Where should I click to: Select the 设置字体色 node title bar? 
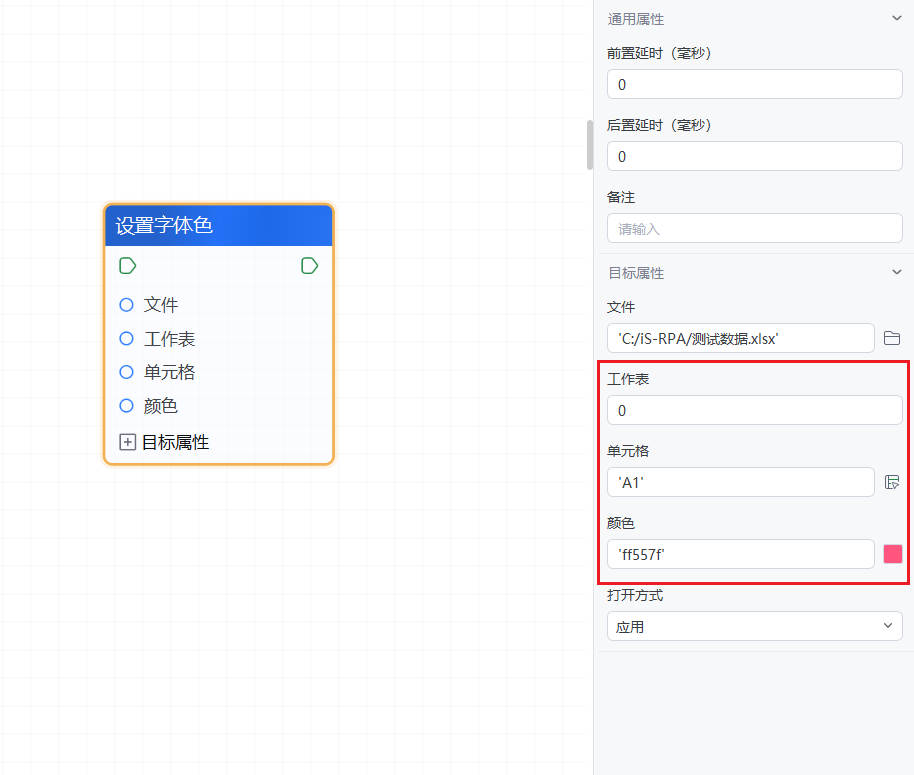pyautogui.click(x=218, y=226)
